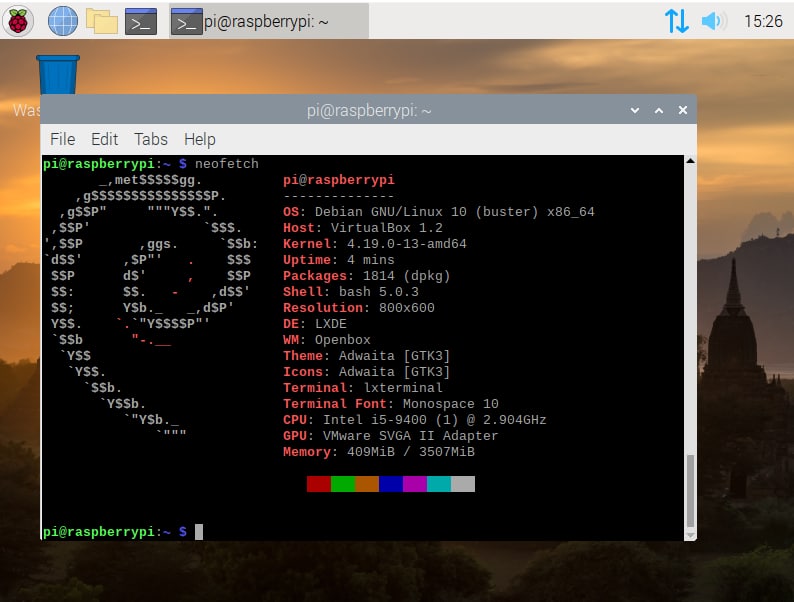Click the 'CPU: Intel i5-9400' line
794x602 pixels.
[415, 420]
